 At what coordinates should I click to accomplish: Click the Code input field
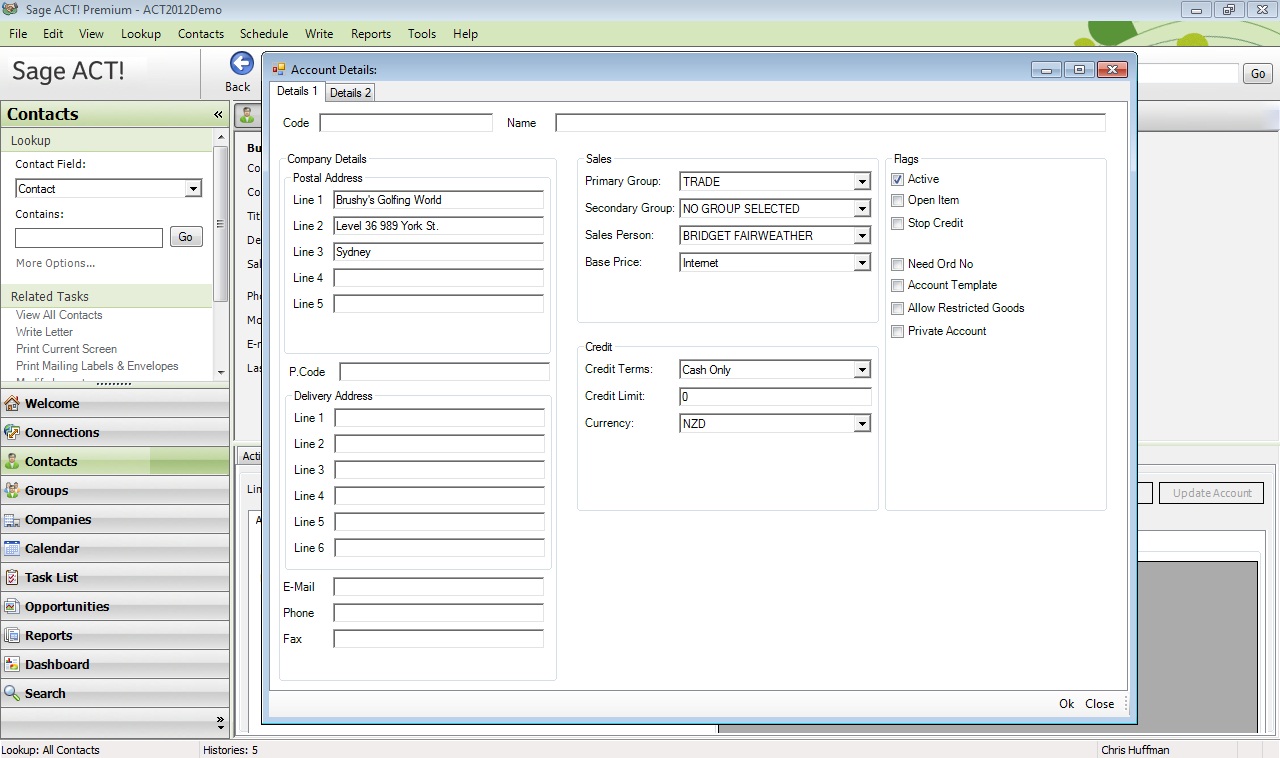coord(406,123)
